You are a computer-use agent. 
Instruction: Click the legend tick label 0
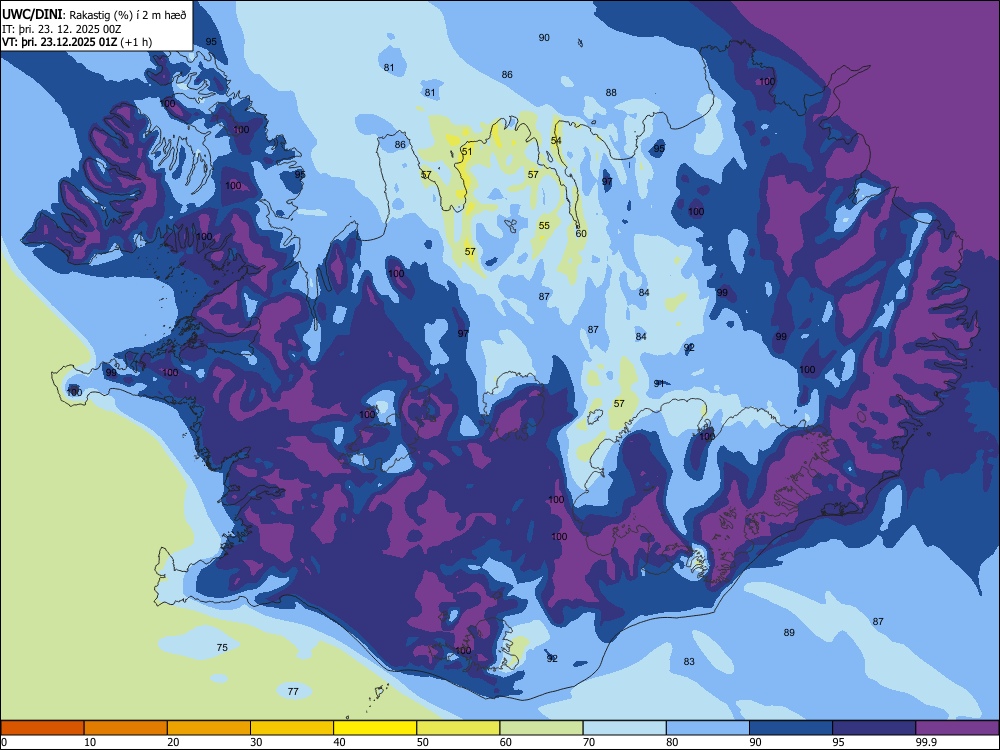pos(4,742)
